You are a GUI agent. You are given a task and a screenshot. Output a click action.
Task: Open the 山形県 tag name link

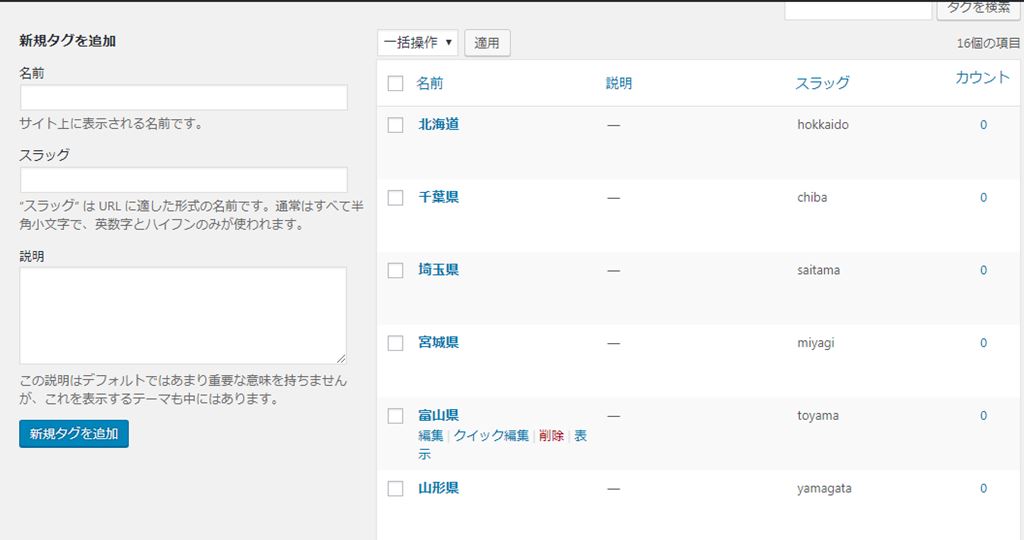tap(438, 488)
